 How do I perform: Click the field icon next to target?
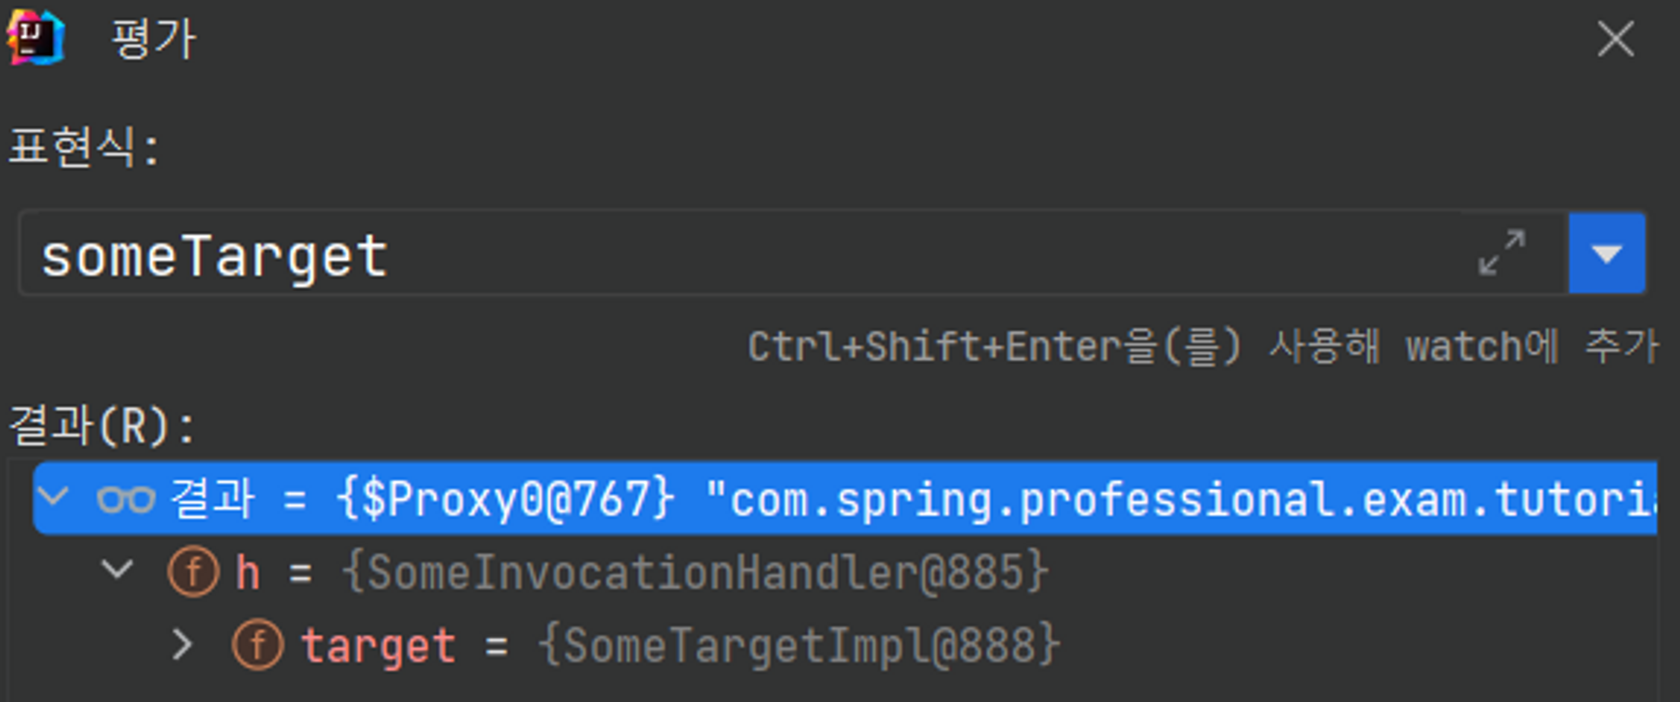click(258, 645)
